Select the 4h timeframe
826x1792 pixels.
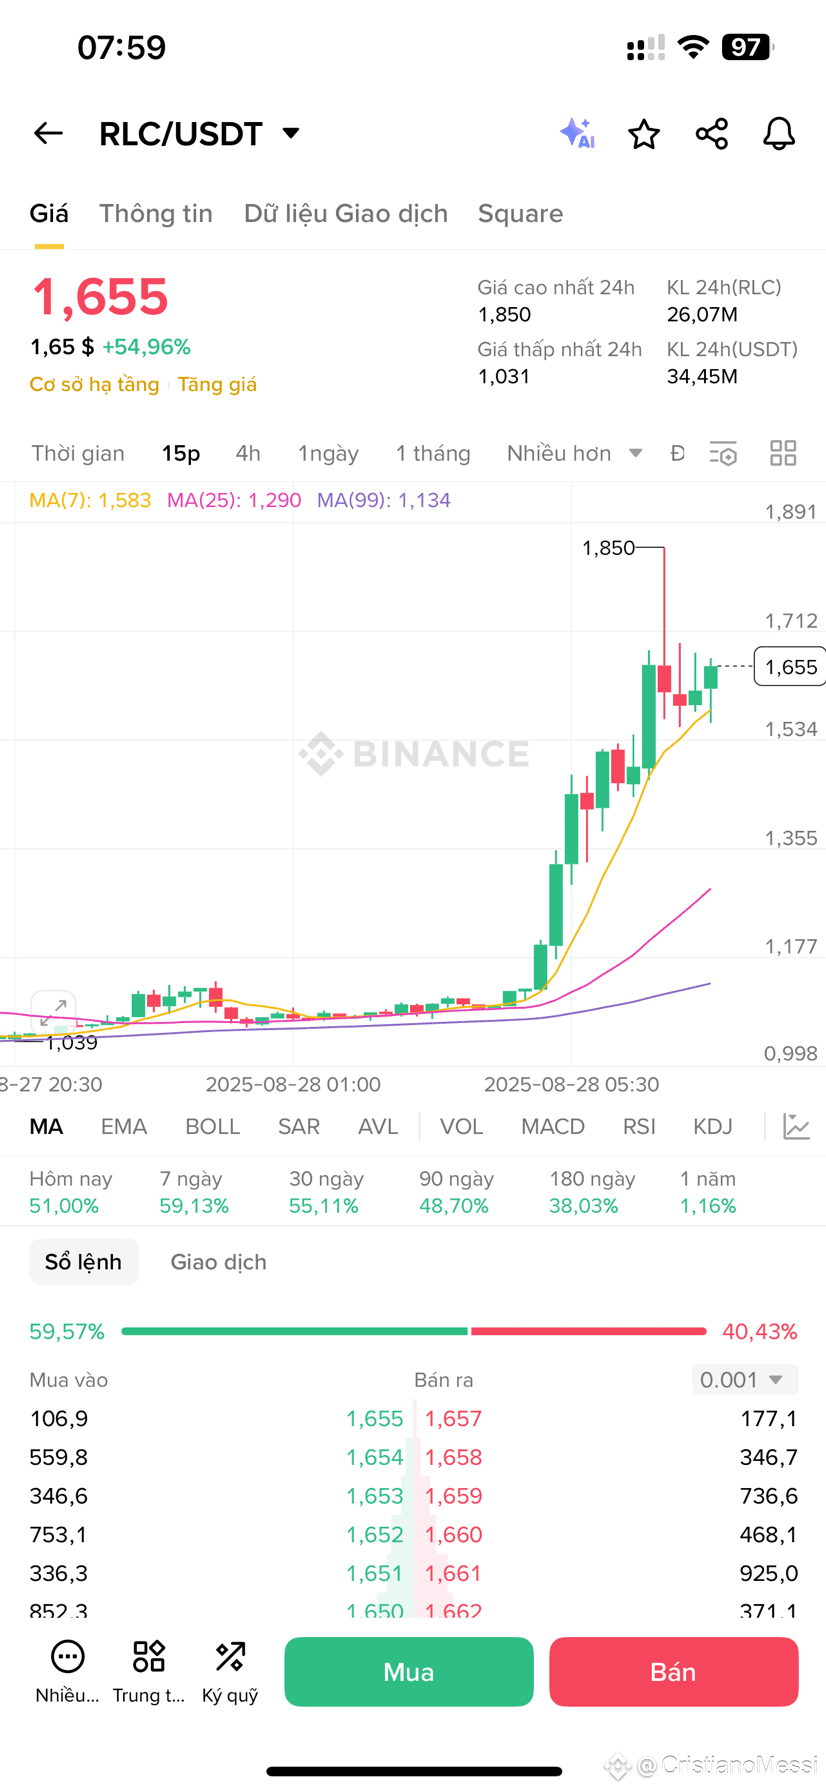(248, 453)
